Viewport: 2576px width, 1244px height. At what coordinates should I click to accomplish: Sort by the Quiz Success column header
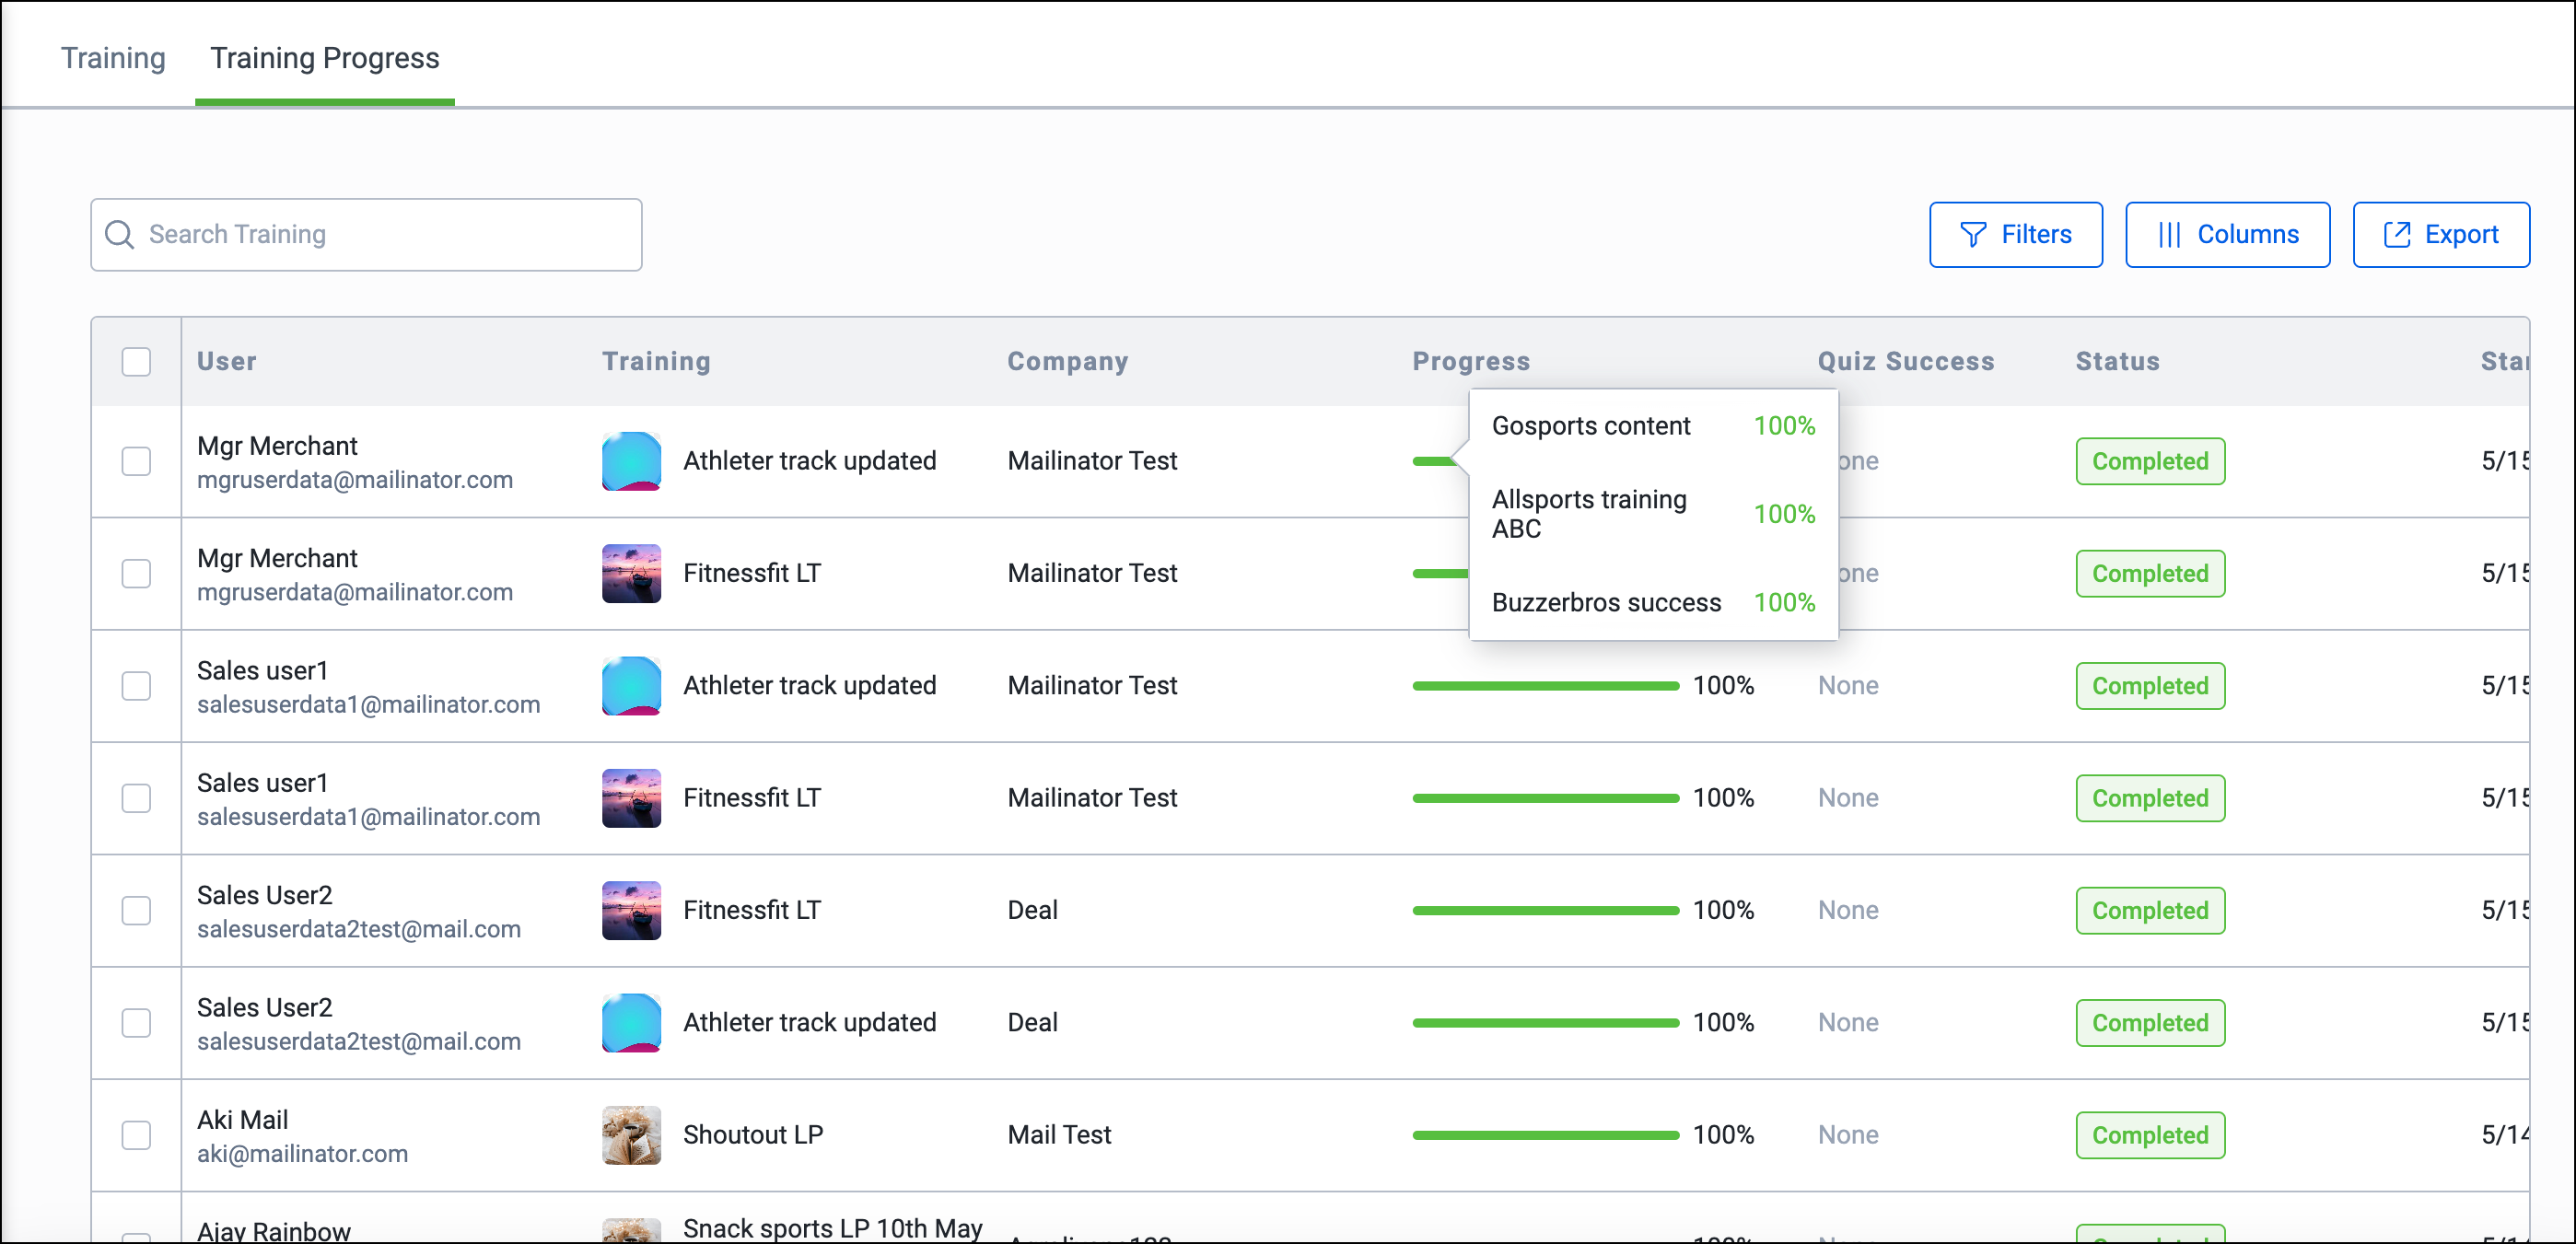tap(1905, 361)
